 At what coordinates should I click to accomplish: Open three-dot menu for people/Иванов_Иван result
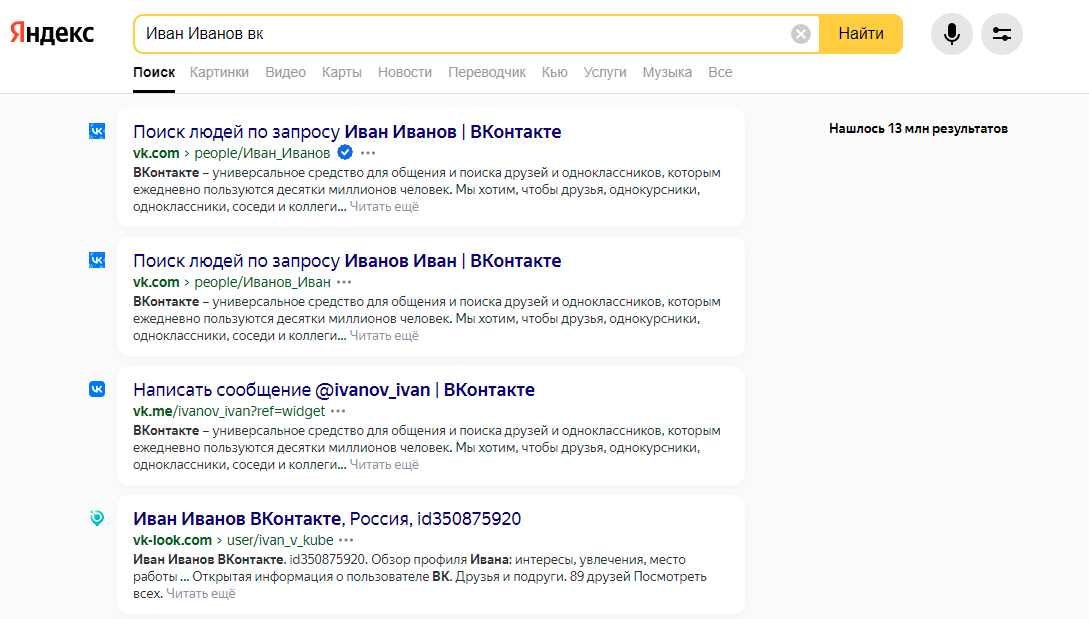click(344, 282)
